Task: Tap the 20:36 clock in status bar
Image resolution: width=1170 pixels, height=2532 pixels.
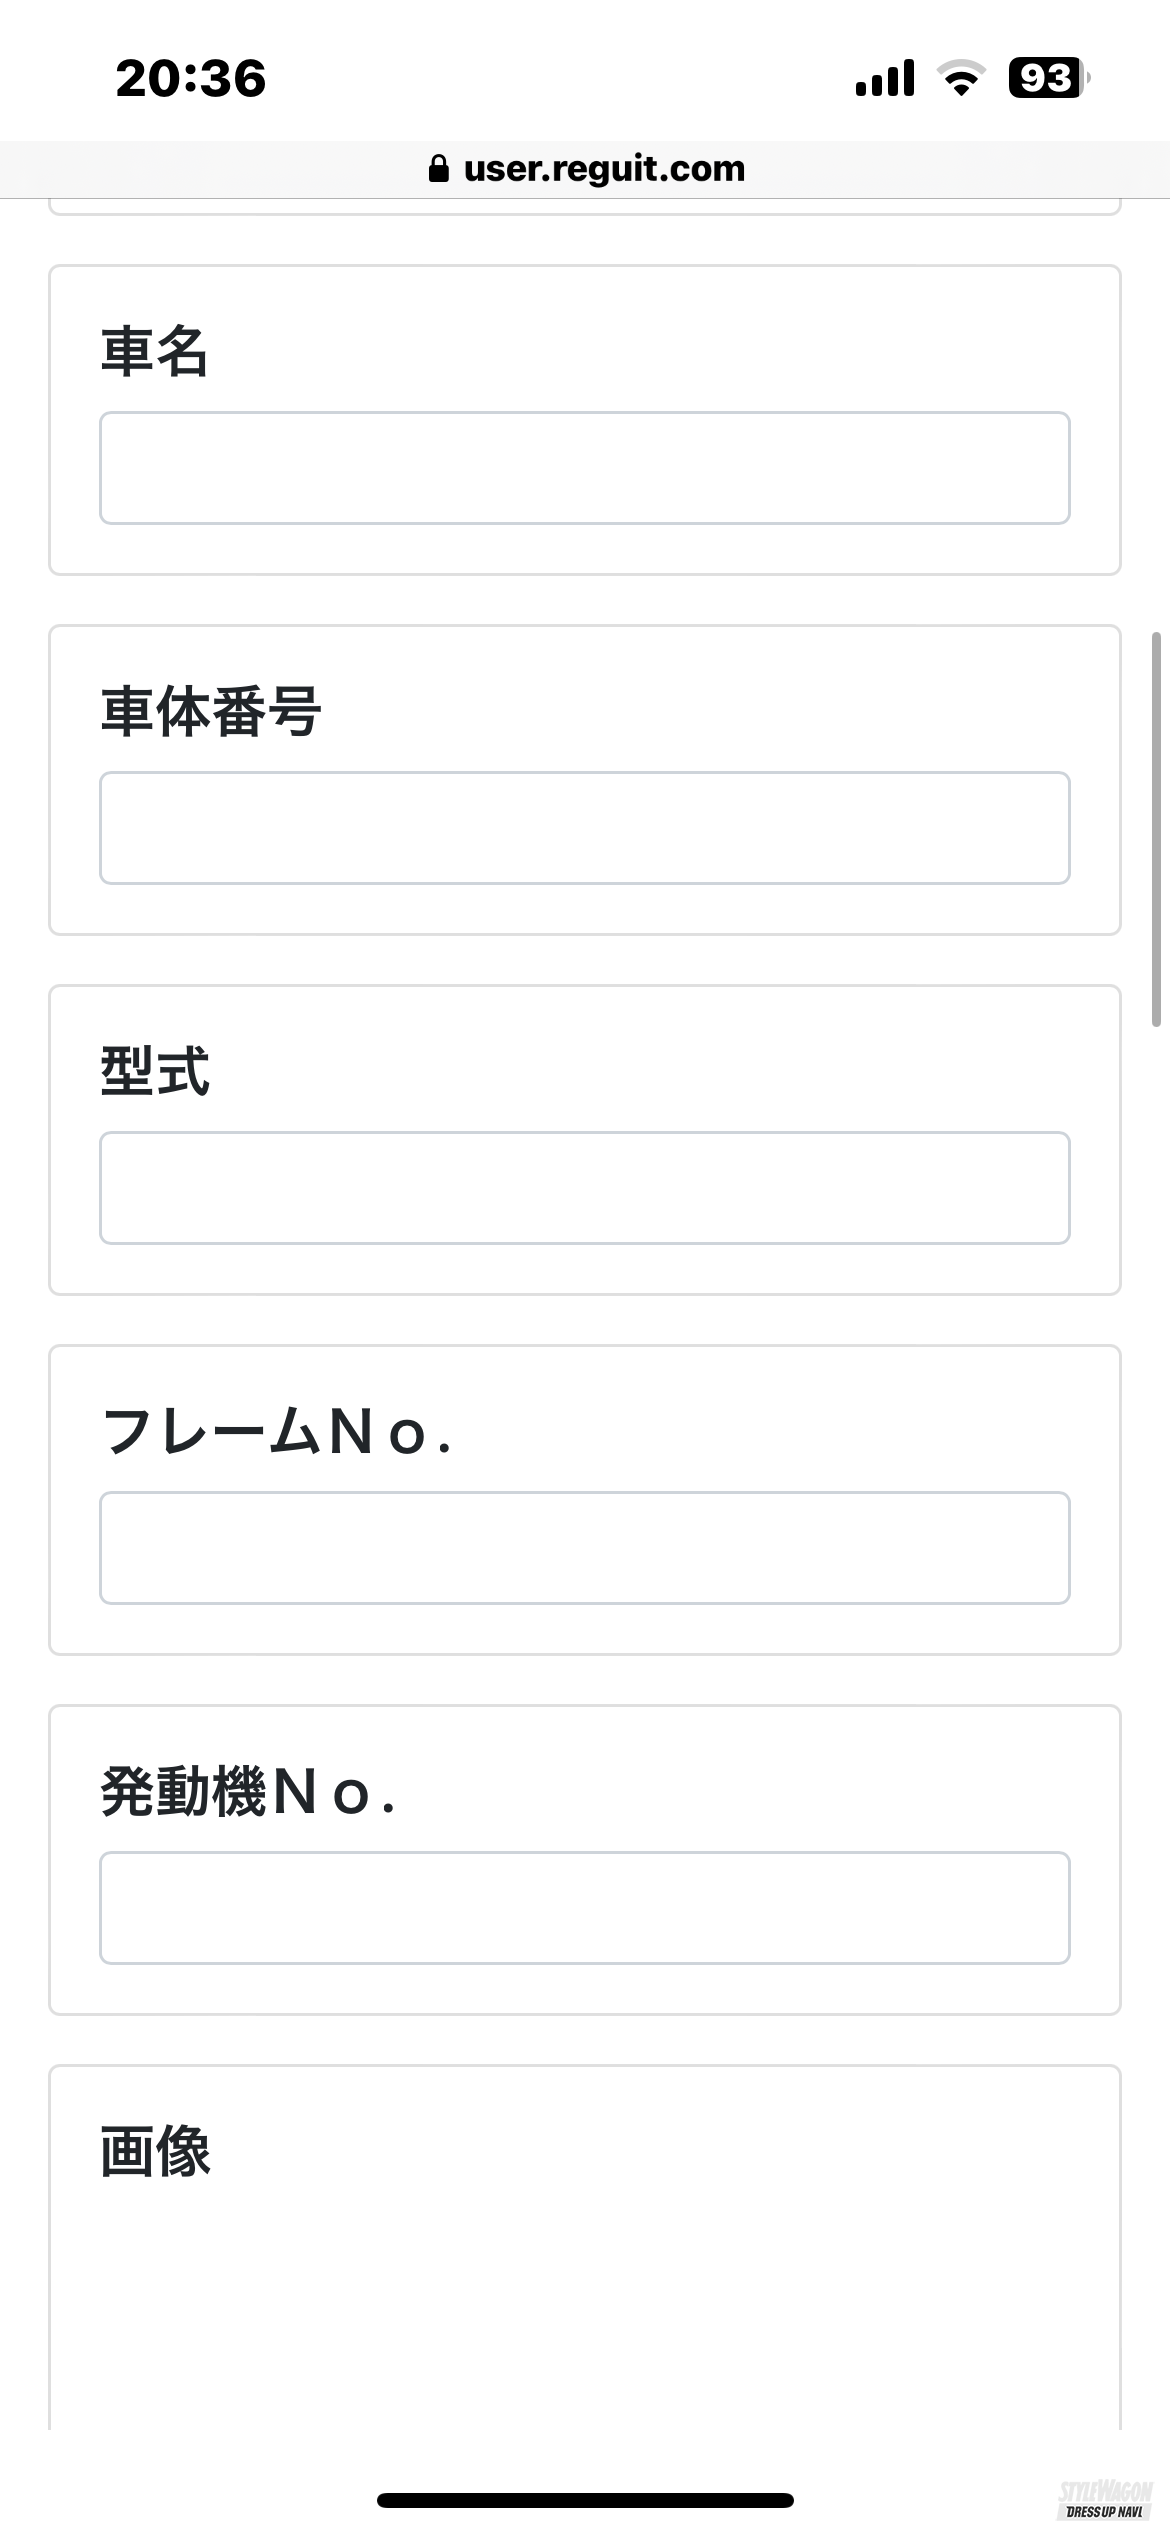Action: click(191, 79)
